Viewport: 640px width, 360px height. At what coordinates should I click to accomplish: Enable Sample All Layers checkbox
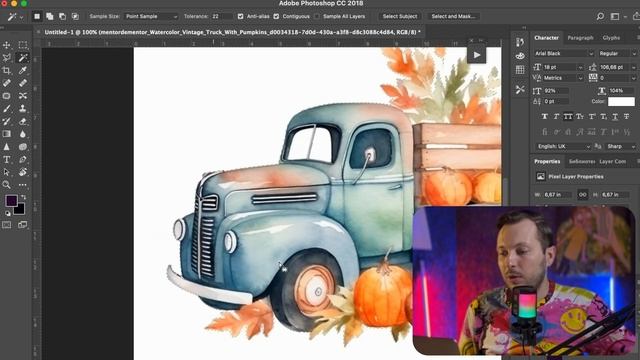pos(317,16)
